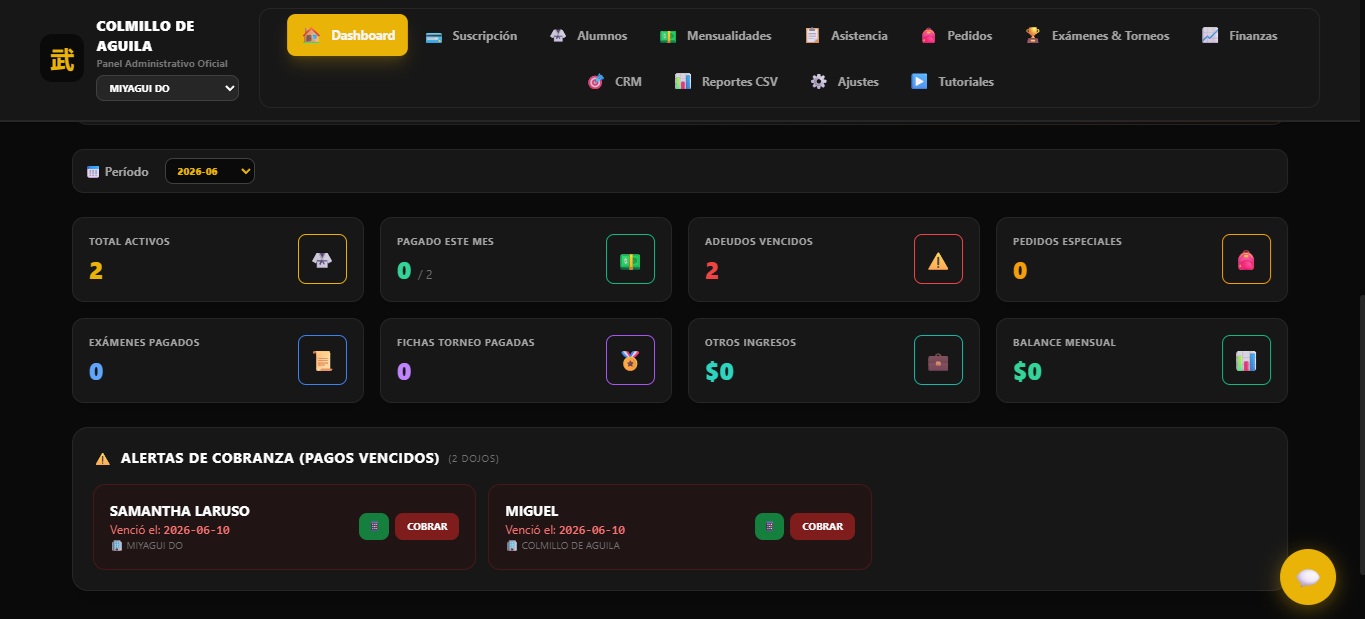1365x619 pixels.
Task: Click the green receipt icon for Samantha Laruso
Action: [374, 526]
